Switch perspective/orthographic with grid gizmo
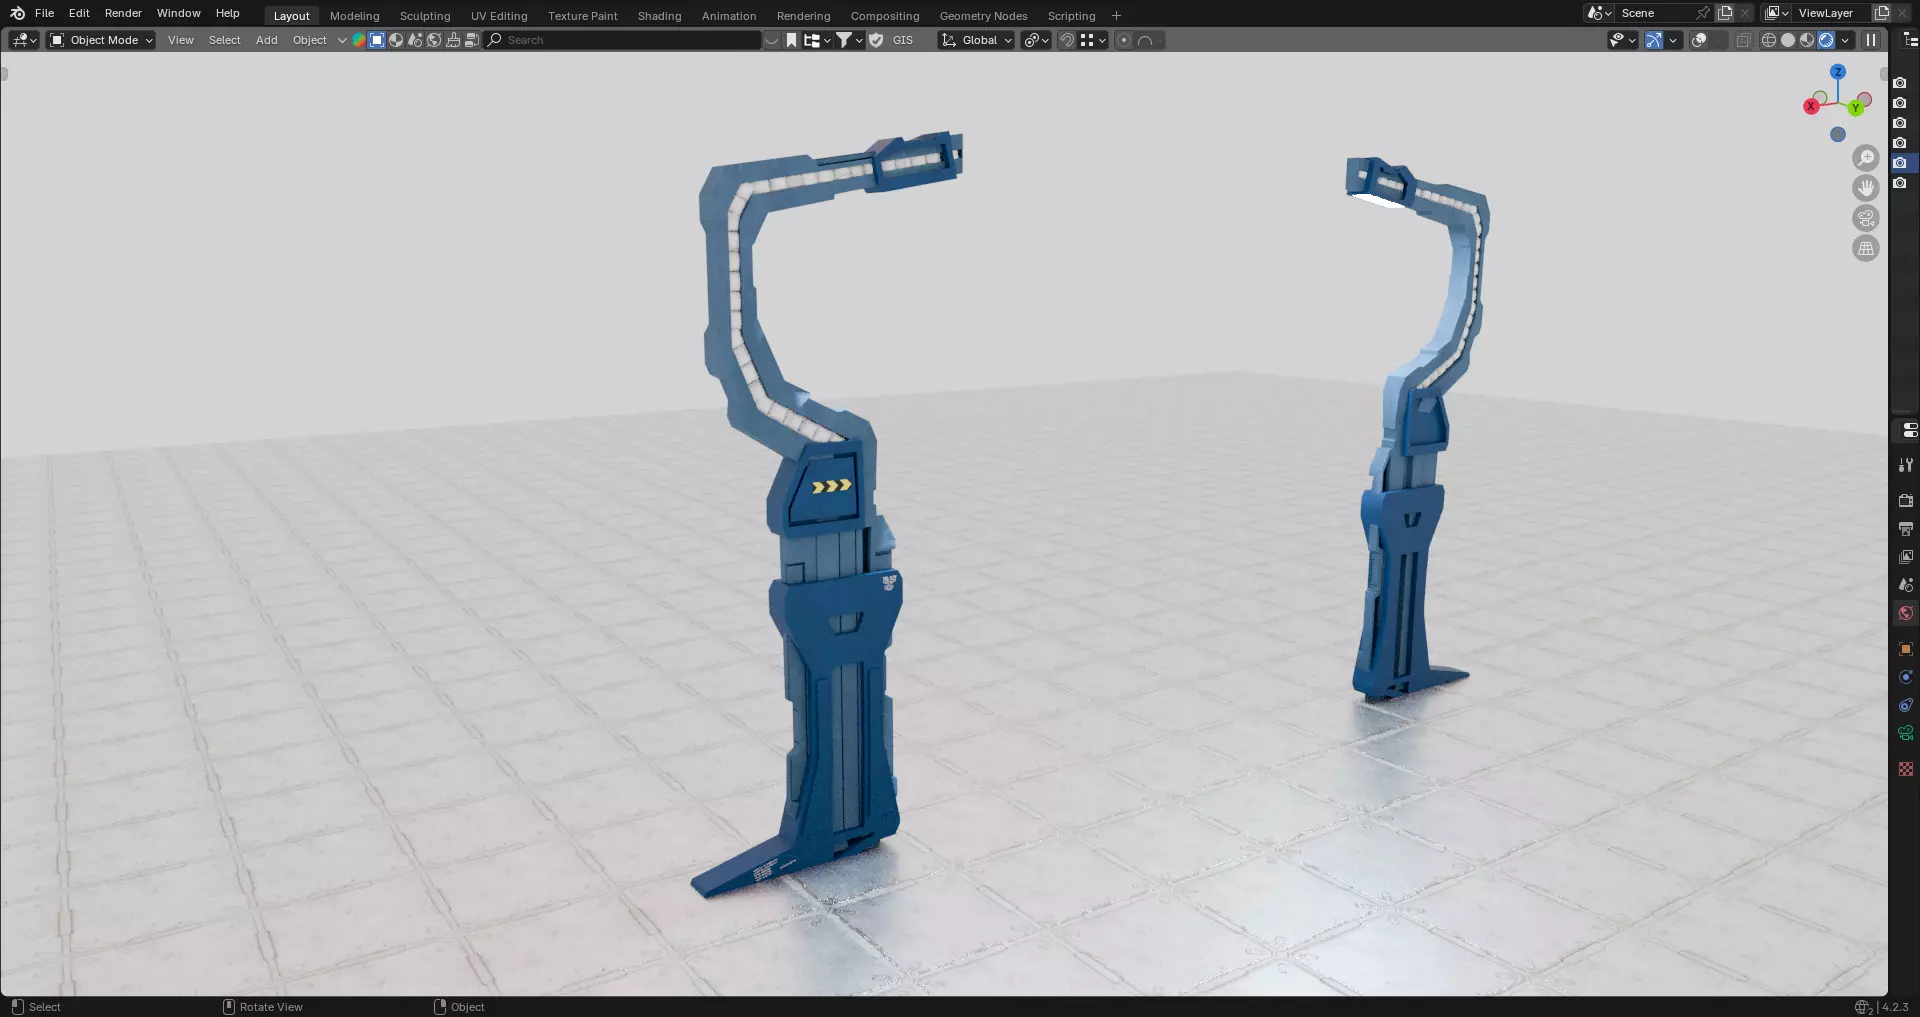The image size is (1920, 1017). [1866, 249]
